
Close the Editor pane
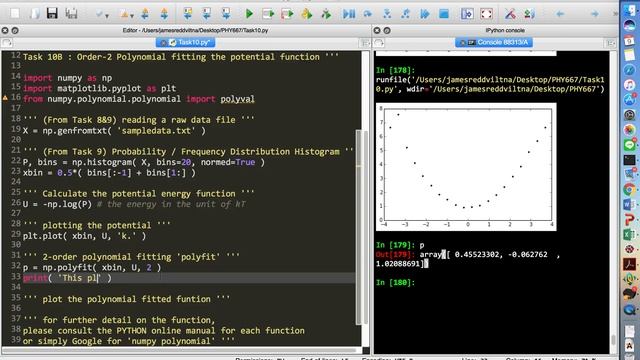[x=5, y=30]
